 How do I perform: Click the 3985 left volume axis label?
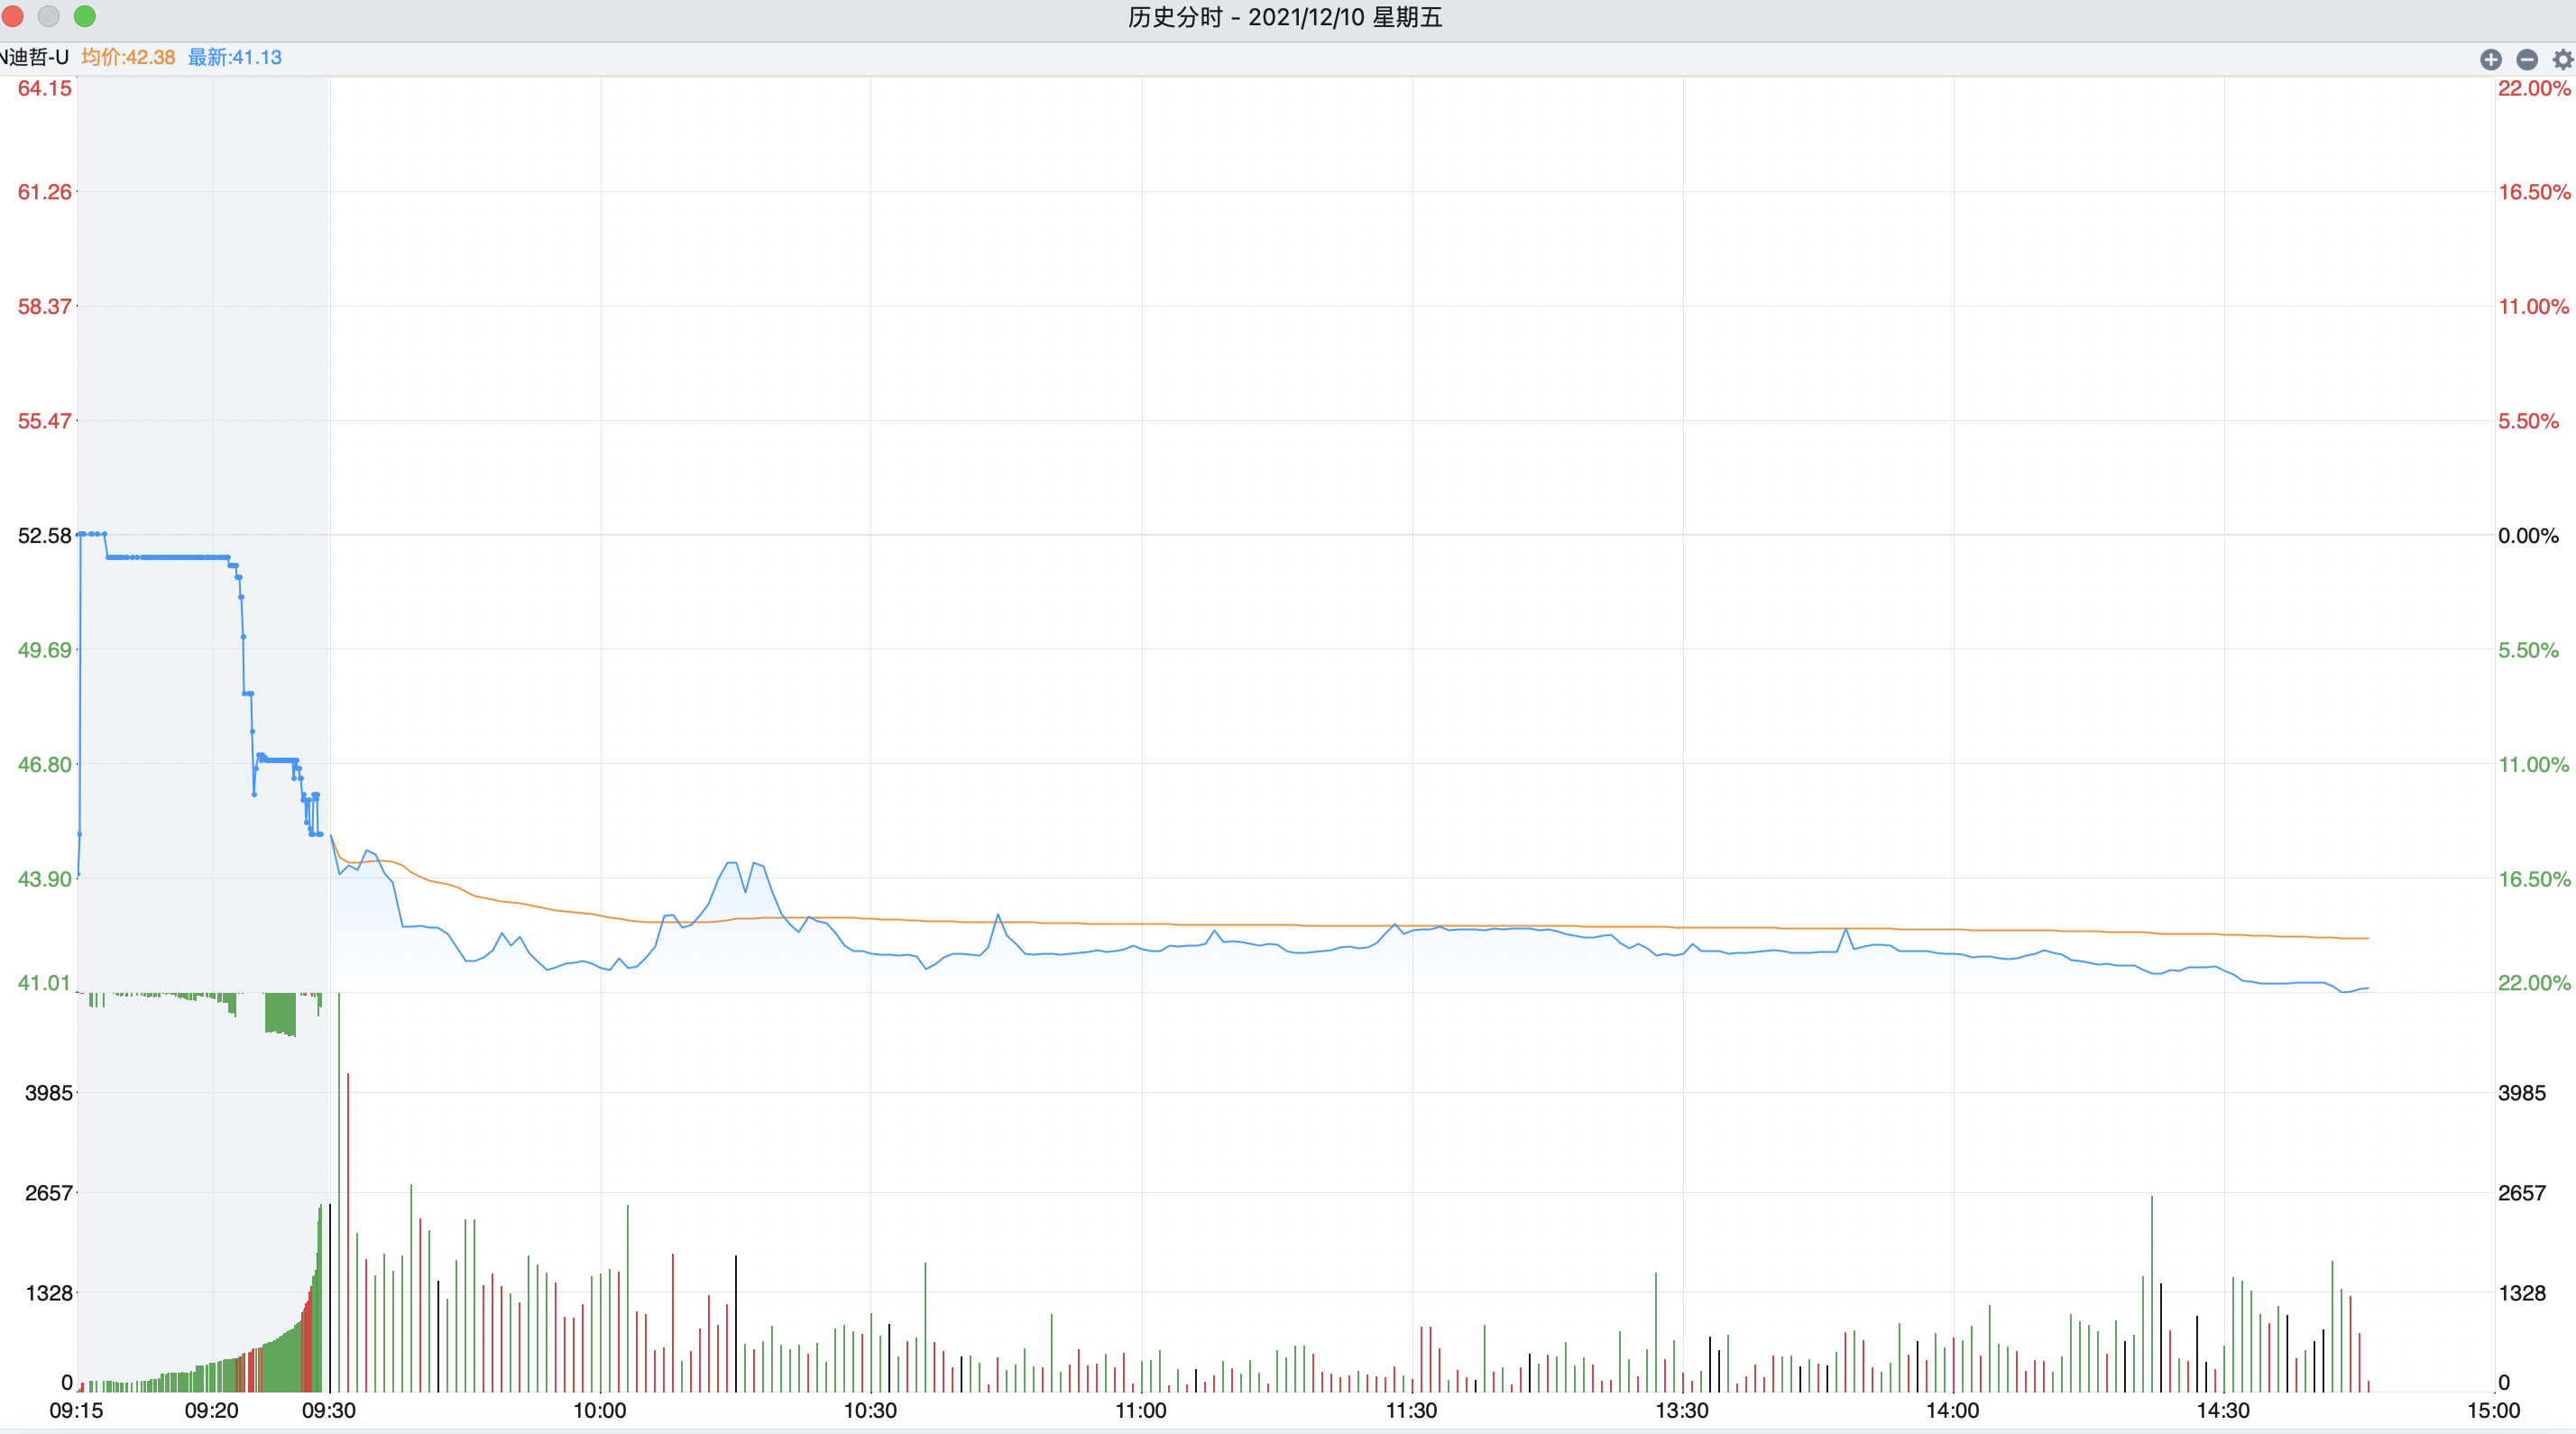coord(49,1093)
